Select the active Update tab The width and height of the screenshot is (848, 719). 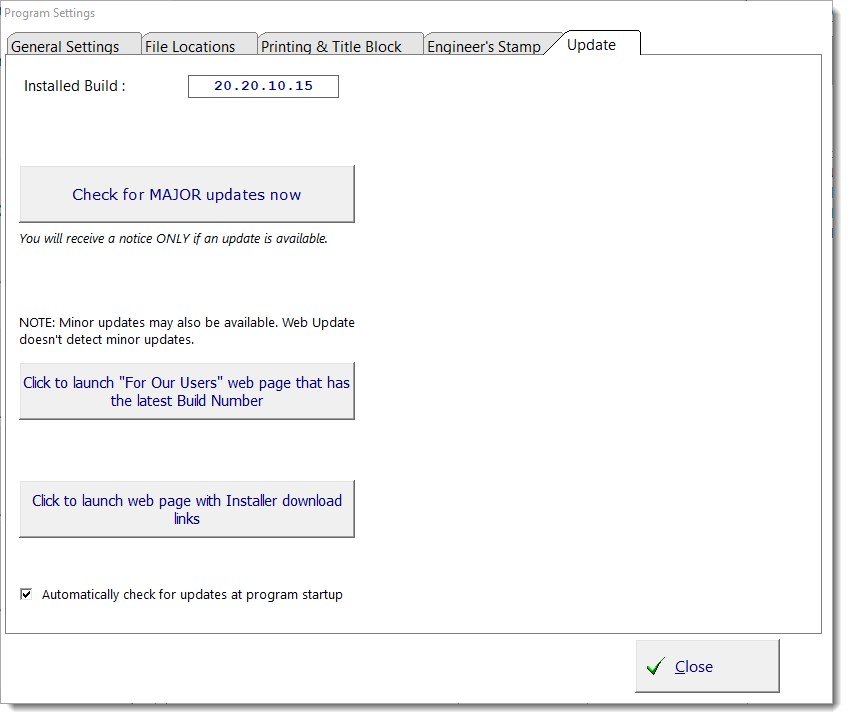[591, 44]
